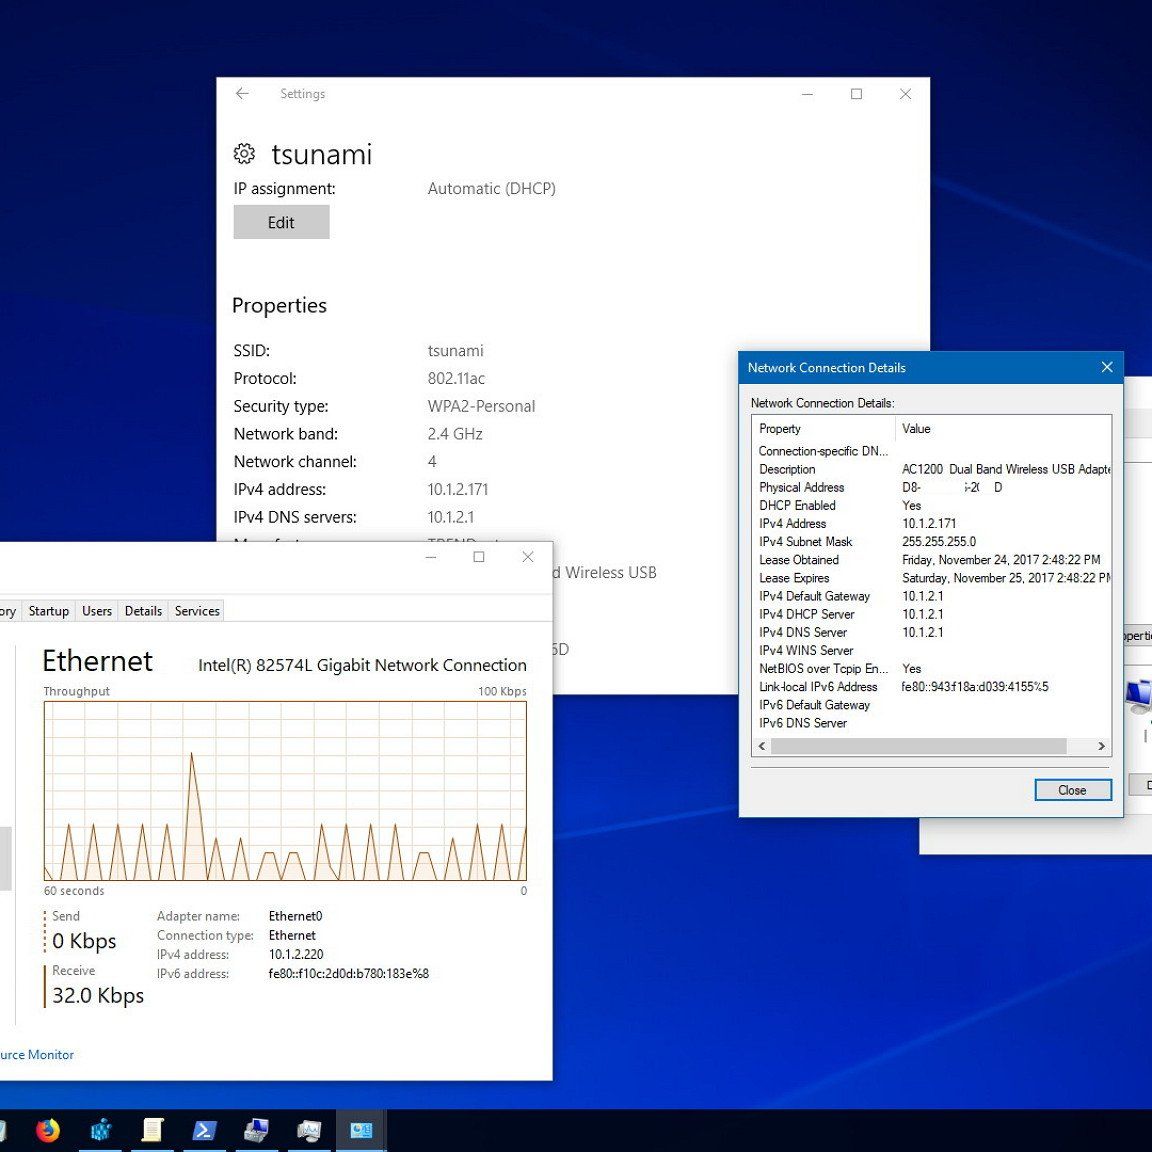The height and width of the screenshot is (1152, 1152).
Task: Open Firefox from the taskbar
Action: click(47, 1130)
